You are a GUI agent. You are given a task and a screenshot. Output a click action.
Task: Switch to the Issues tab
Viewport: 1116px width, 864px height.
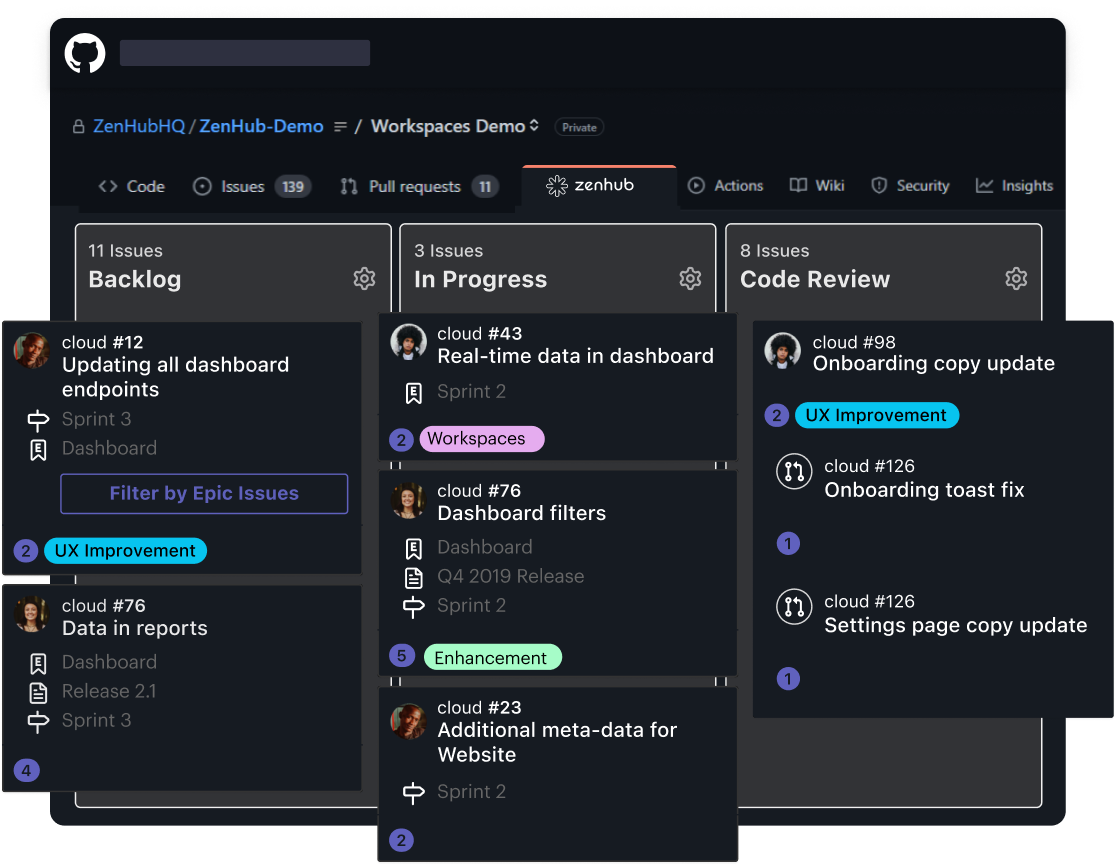pyautogui.click(x=240, y=185)
